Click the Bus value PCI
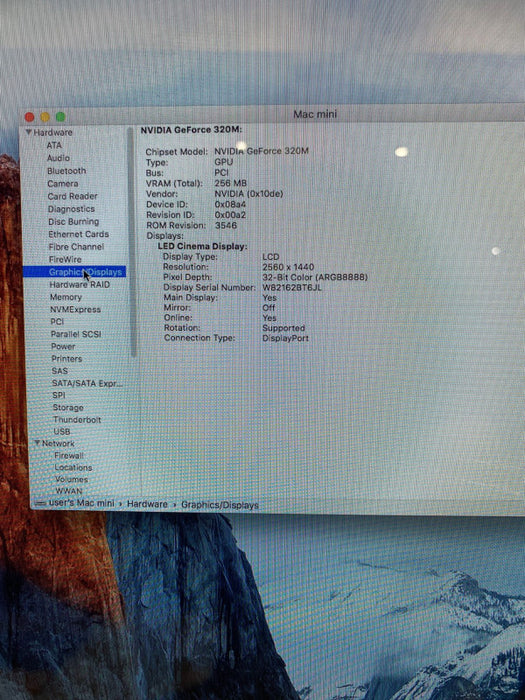Image resolution: width=525 pixels, height=700 pixels. [x=221, y=172]
